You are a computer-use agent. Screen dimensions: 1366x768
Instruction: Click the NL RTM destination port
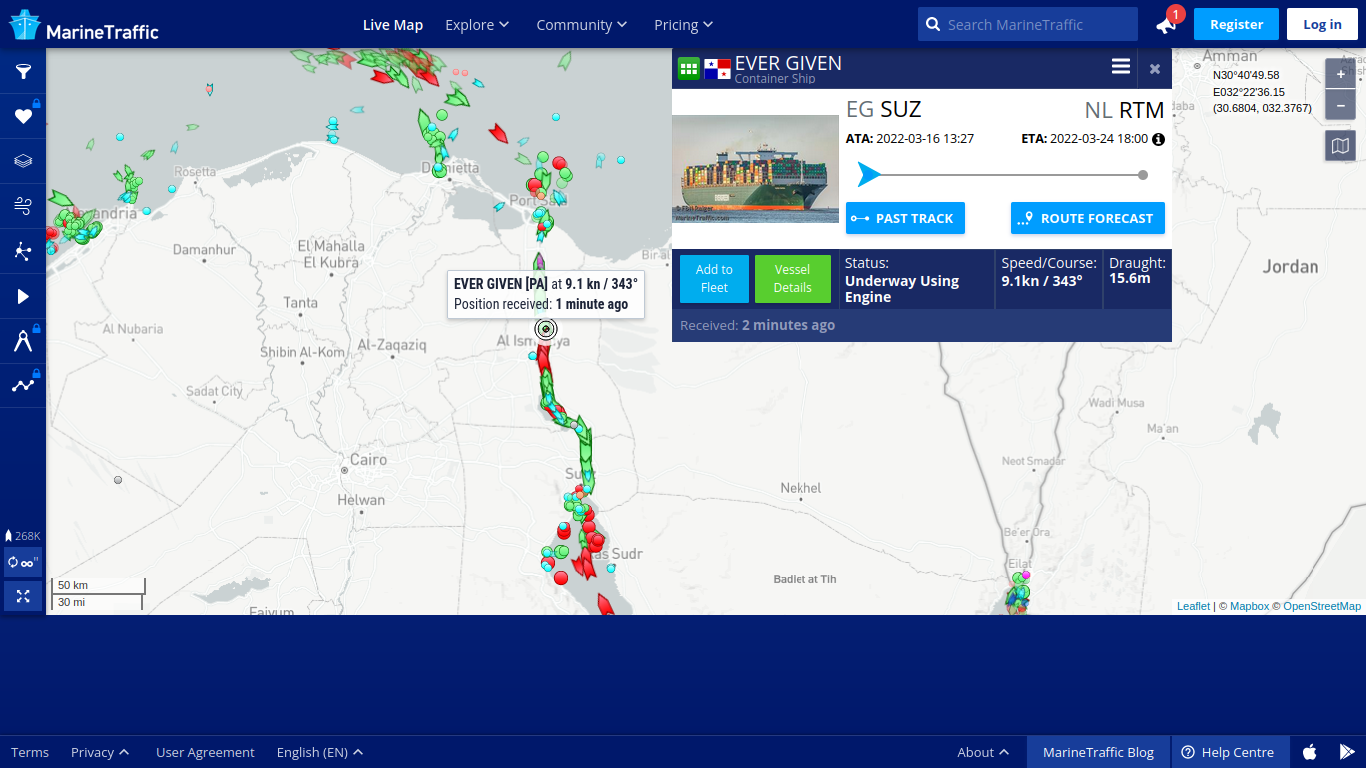pos(1124,110)
